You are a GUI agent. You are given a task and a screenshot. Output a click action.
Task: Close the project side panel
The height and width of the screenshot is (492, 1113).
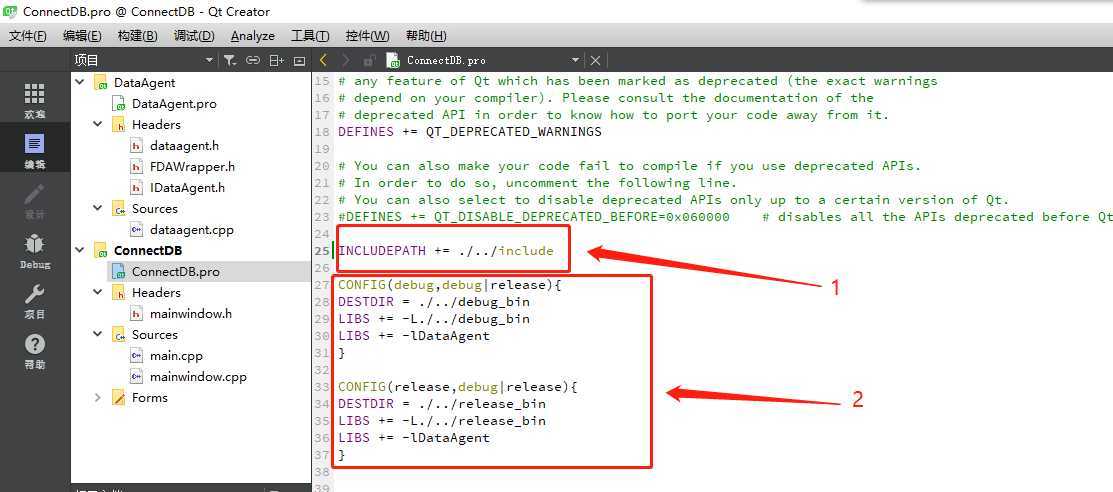tap(300, 61)
